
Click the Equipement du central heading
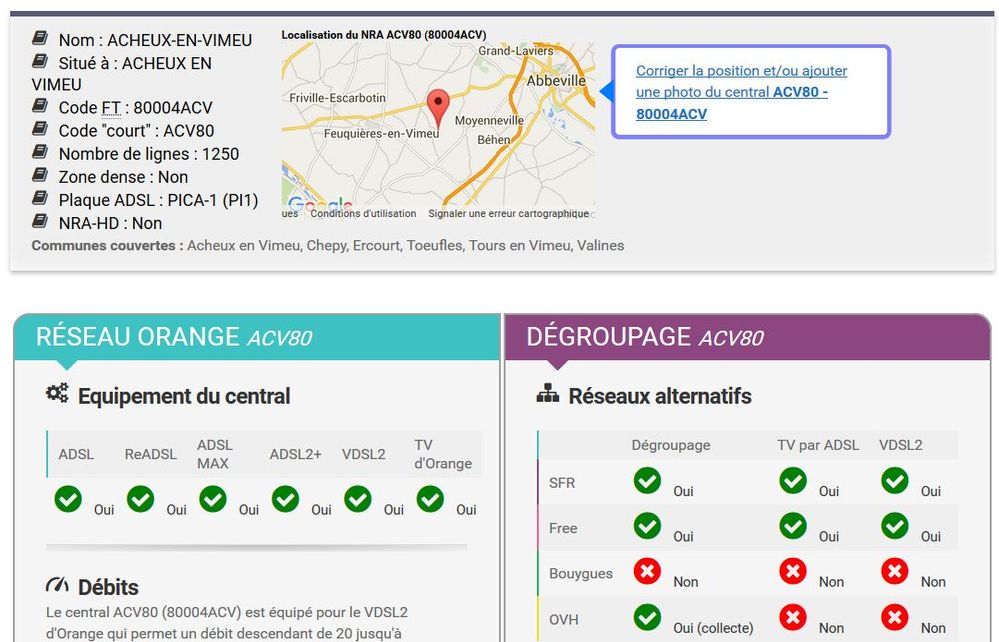(x=184, y=396)
